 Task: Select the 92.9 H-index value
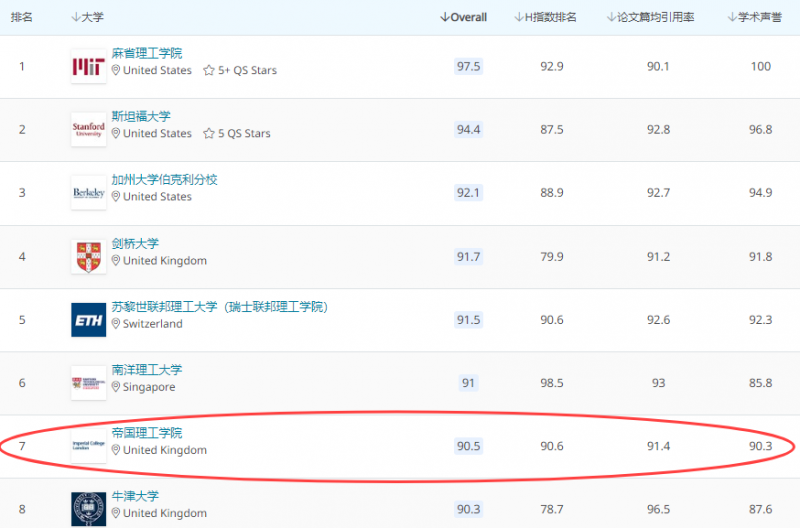(x=552, y=66)
